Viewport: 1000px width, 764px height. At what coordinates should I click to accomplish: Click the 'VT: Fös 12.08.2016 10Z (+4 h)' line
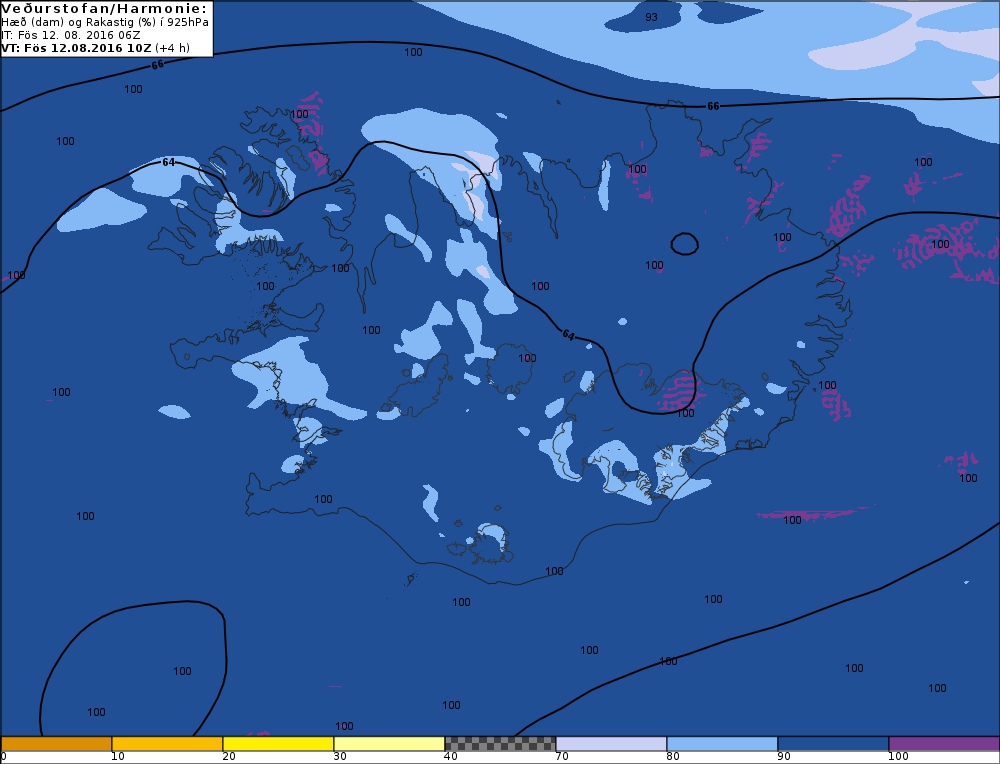click(x=96, y=48)
